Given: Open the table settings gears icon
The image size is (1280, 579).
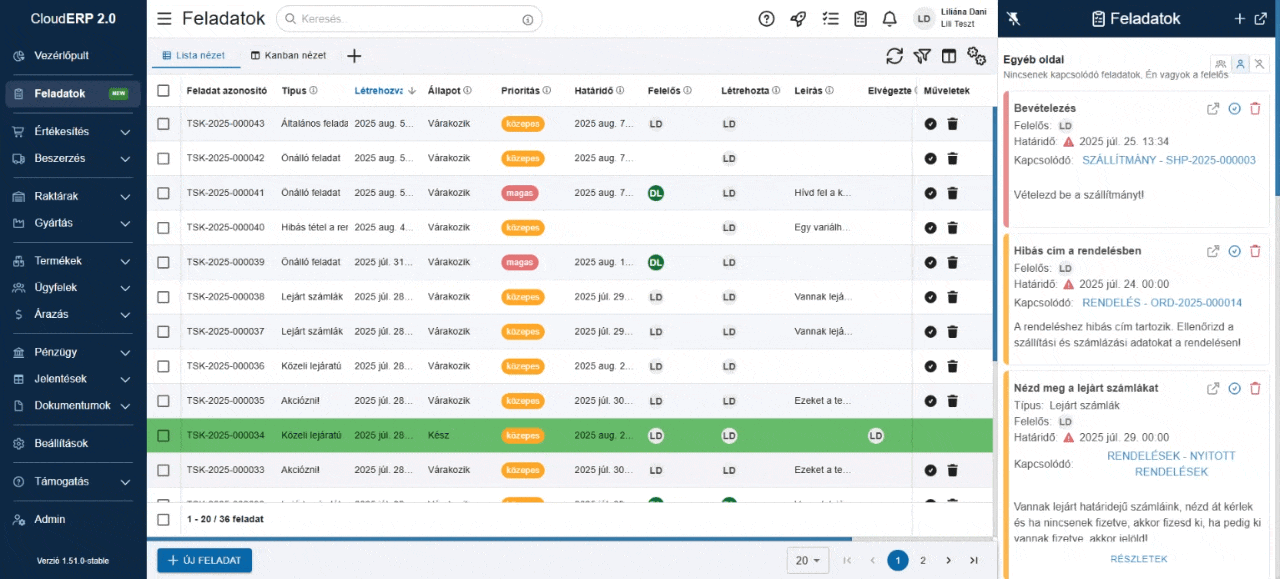Looking at the screenshot, I should 978,58.
